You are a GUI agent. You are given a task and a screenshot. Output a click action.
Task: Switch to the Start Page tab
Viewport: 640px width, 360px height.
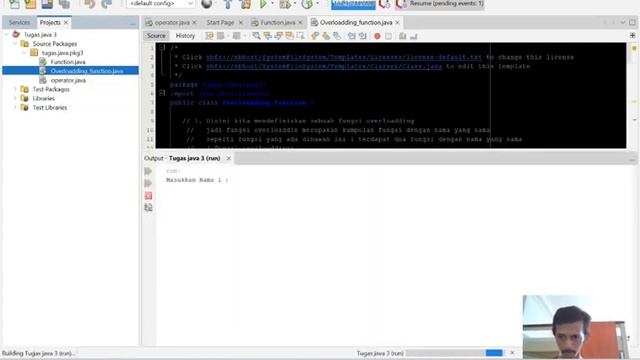[220, 22]
